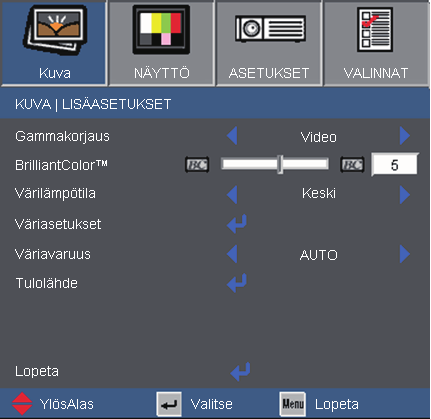Click the Valitse enter key button

pos(169,404)
